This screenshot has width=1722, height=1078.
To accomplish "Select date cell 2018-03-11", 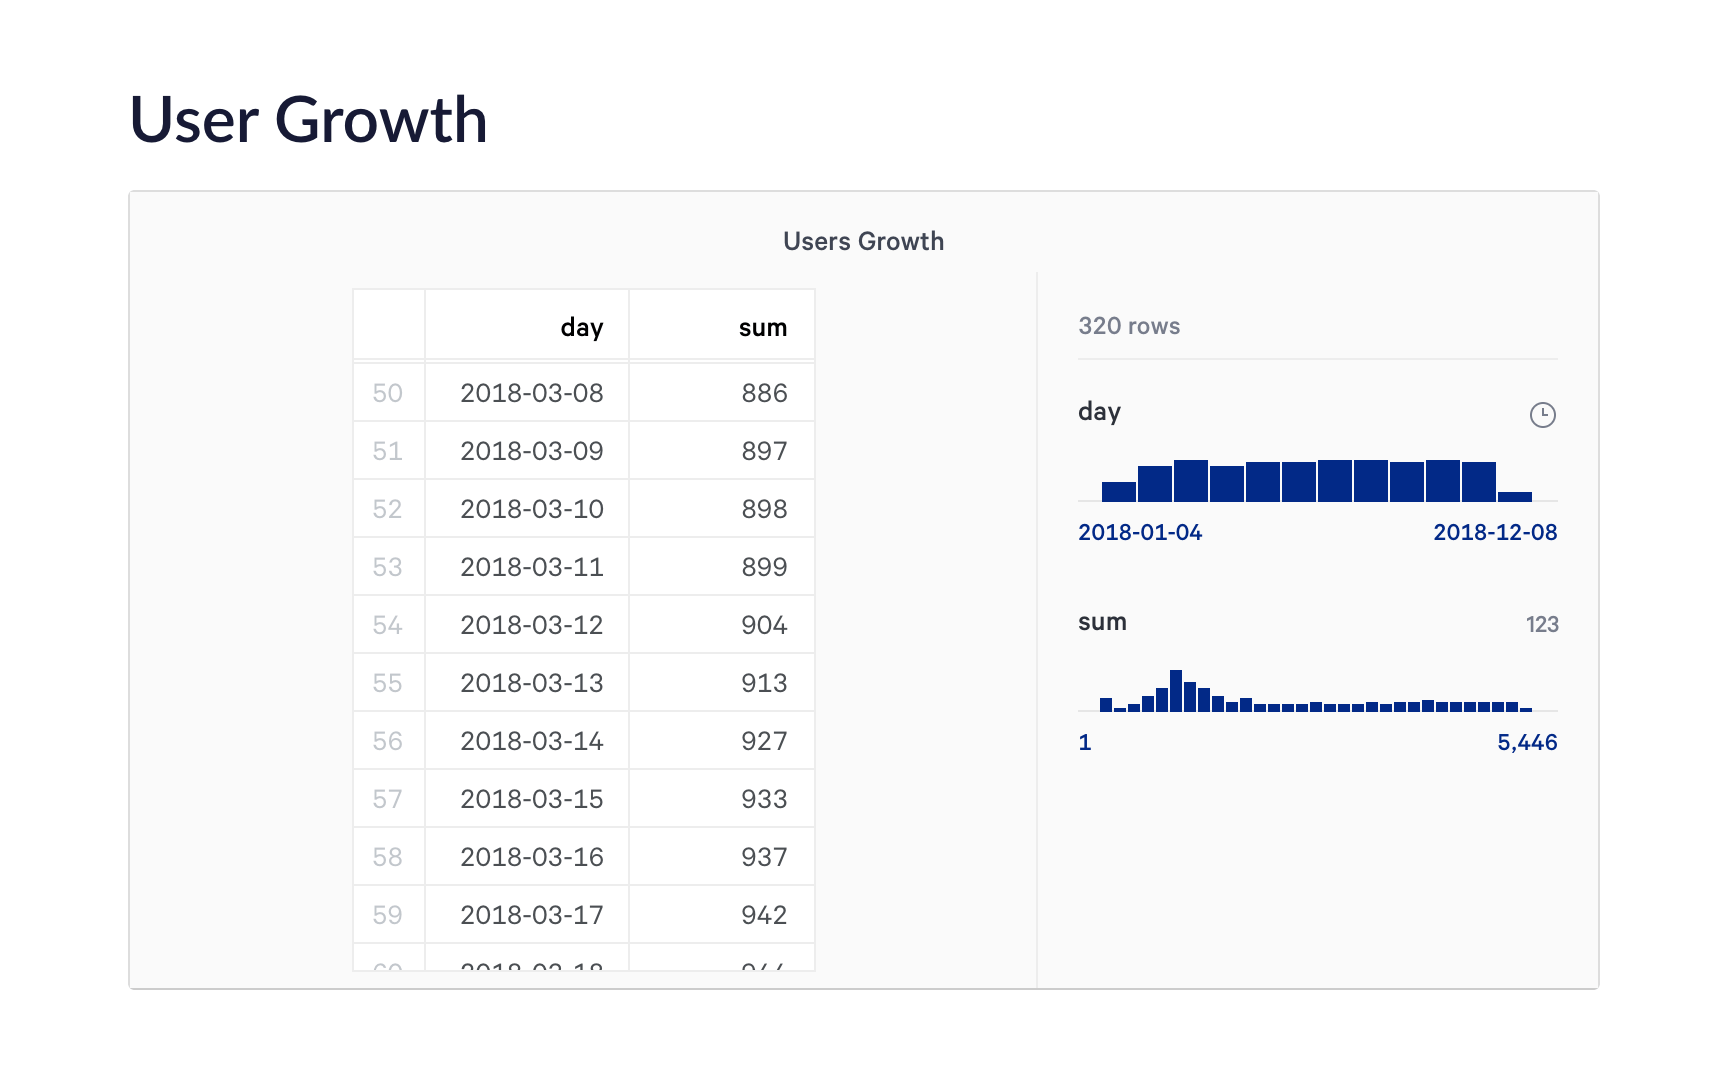I will (x=531, y=567).
